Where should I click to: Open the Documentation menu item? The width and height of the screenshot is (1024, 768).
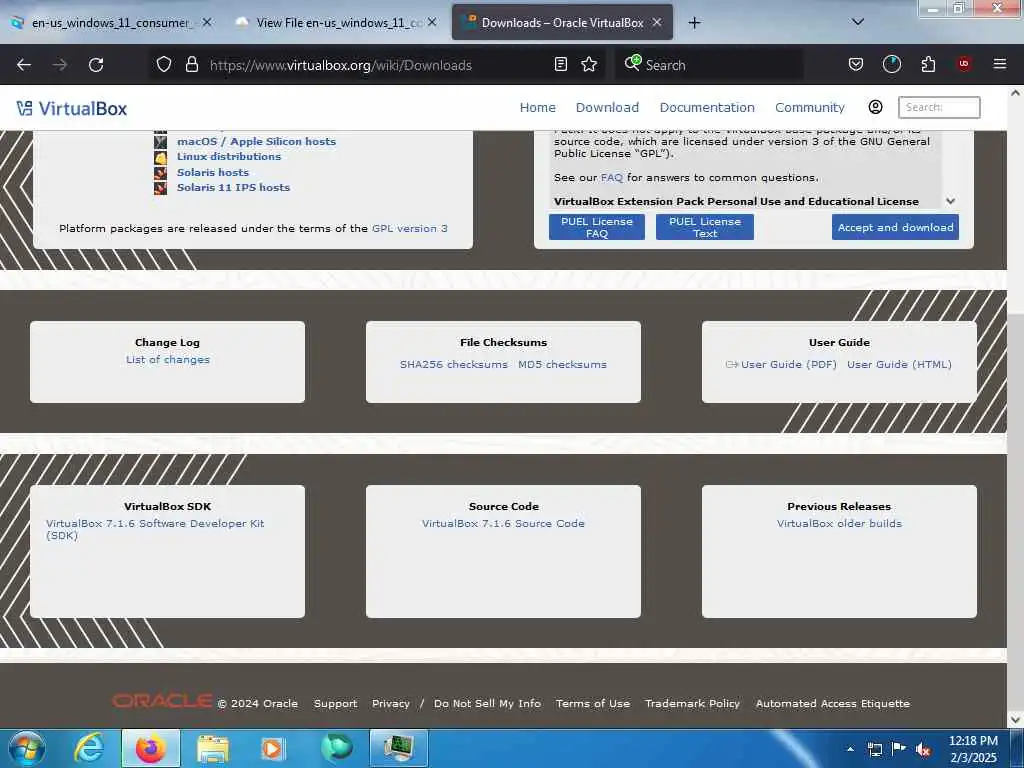707,108
